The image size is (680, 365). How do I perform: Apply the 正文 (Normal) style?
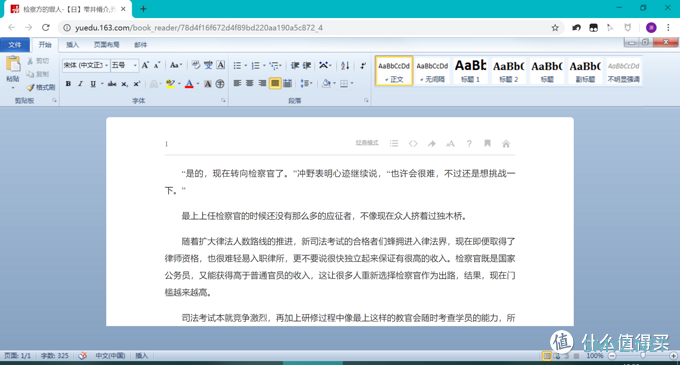click(x=394, y=71)
